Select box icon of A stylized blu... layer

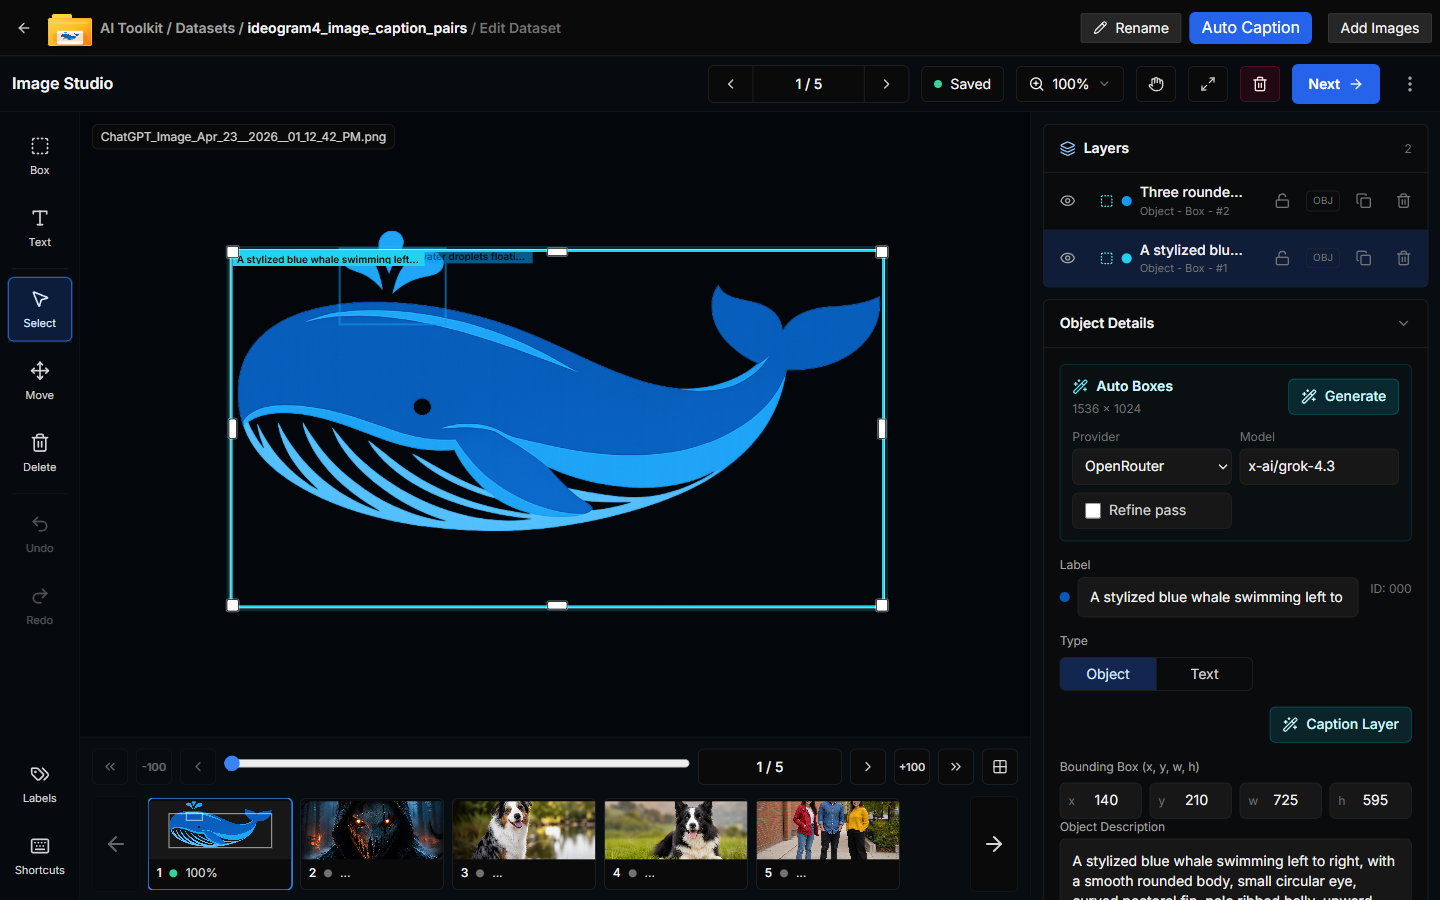(1106, 258)
